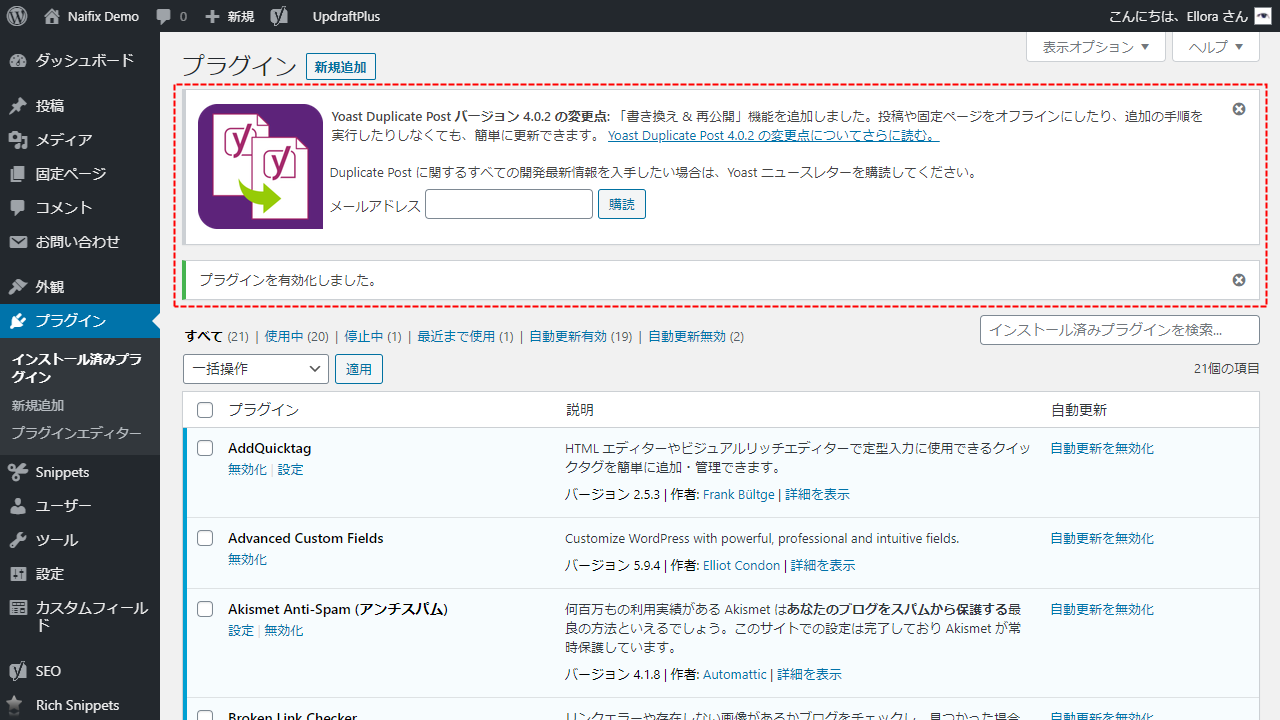Open the Yoast icon in admin bar
Screen dimensions: 1280x720
point(280,16)
